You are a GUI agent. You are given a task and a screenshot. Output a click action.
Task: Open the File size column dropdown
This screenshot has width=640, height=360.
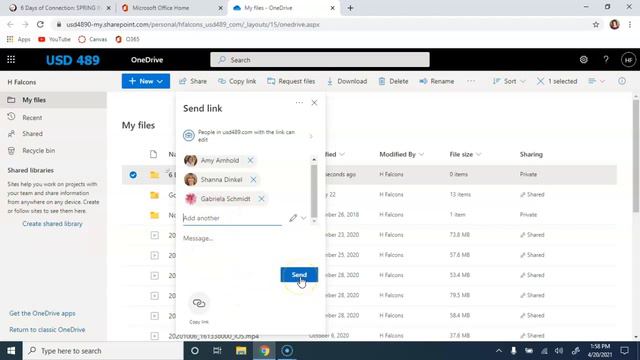point(465,154)
